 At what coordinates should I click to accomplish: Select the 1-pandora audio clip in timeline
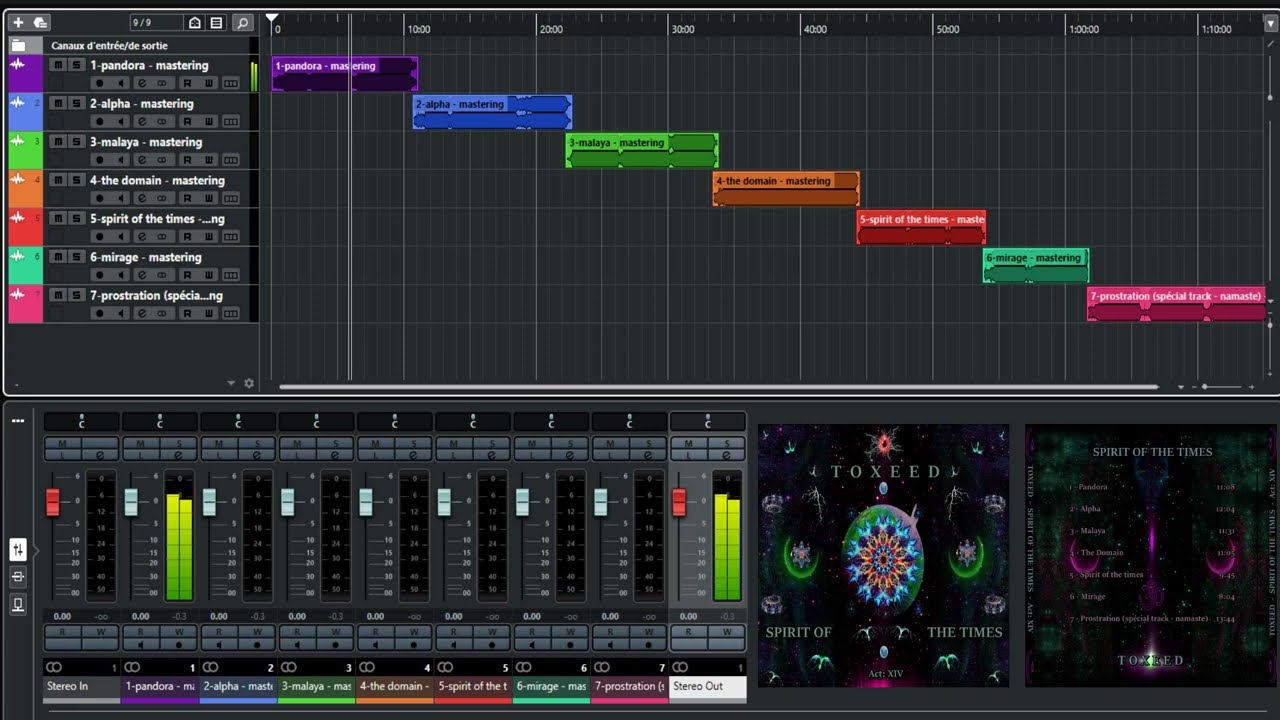pos(344,74)
